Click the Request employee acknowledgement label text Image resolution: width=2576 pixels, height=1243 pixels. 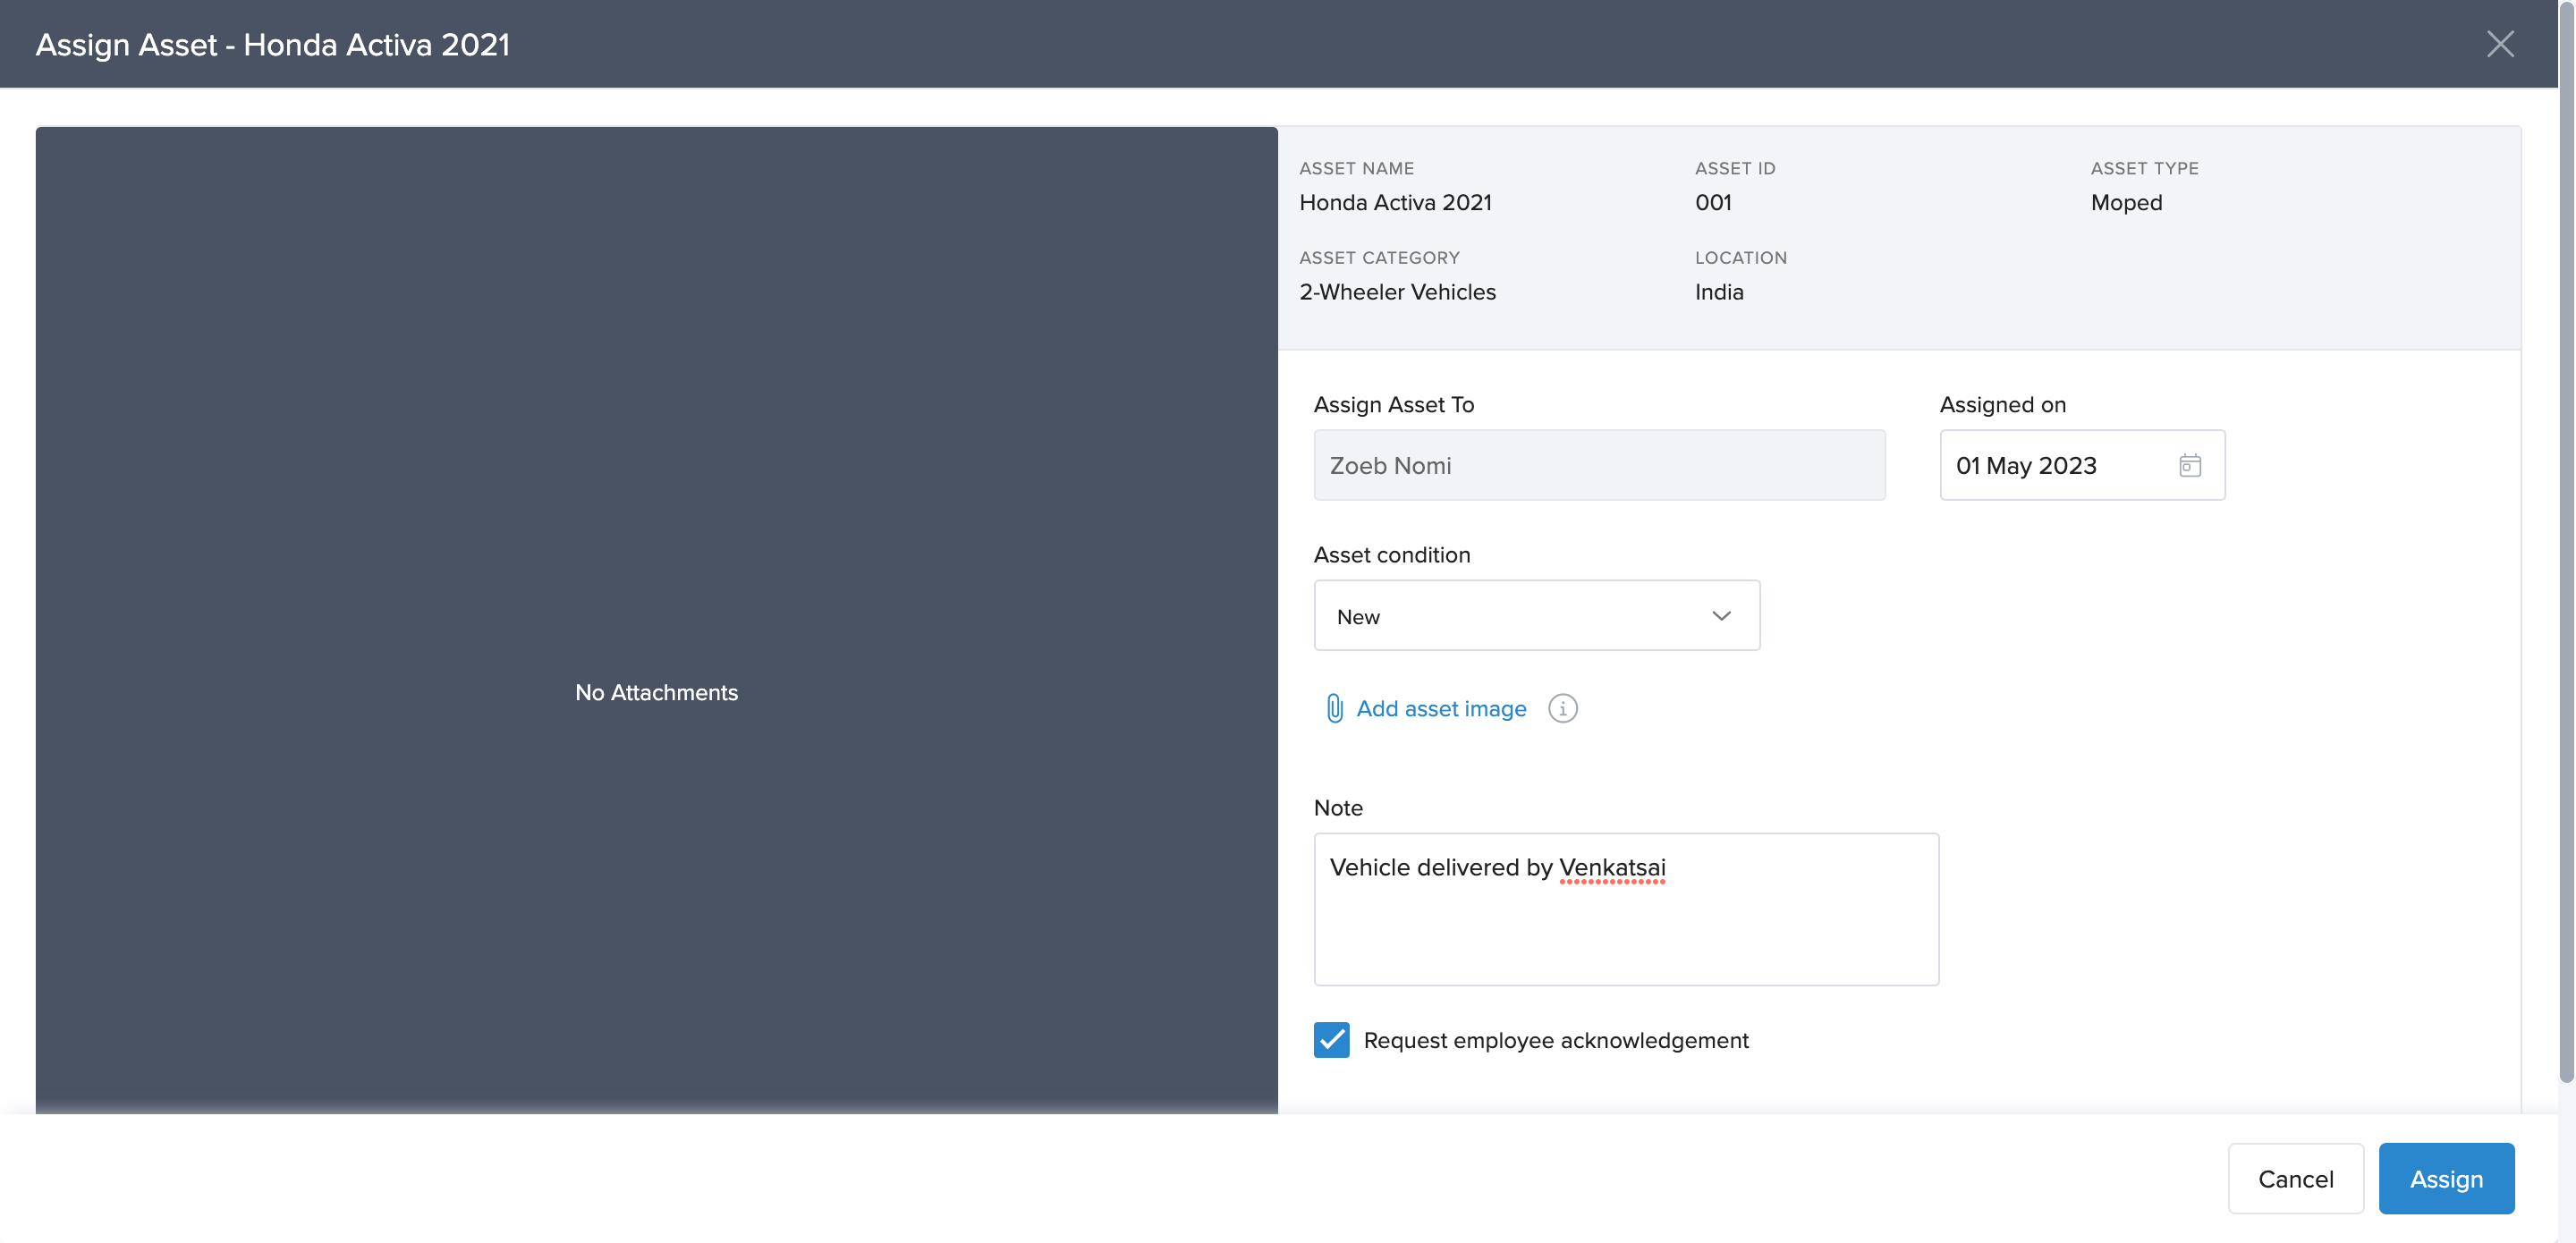tap(1555, 1040)
